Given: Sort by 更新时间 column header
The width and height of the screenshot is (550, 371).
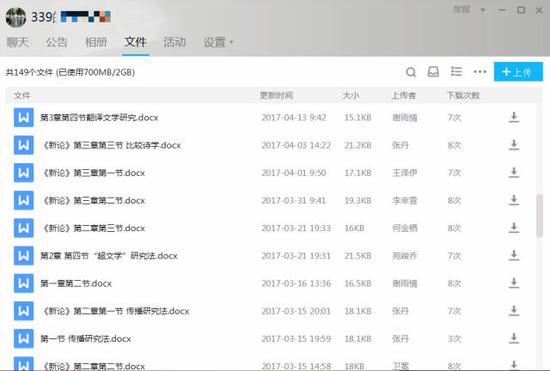Looking at the screenshot, I should tap(276, 95).
